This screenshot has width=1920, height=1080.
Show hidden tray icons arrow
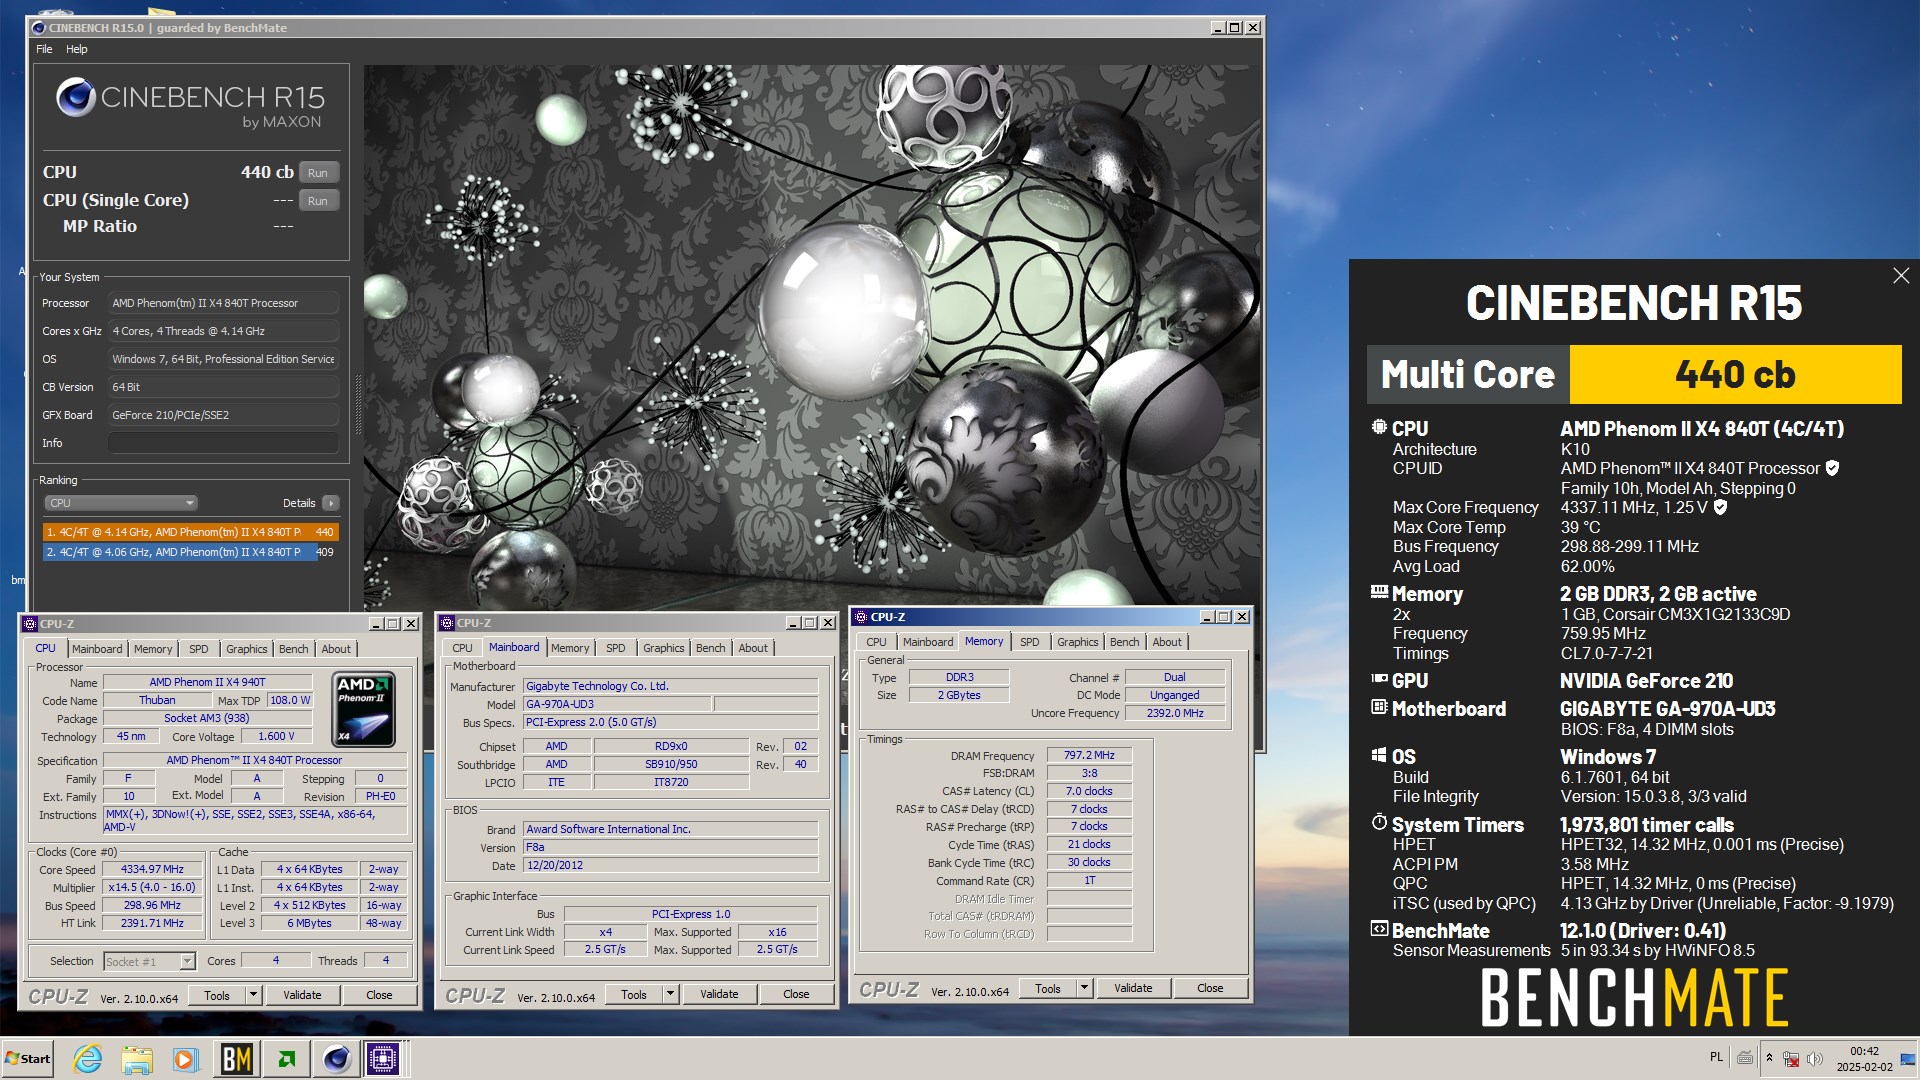[x=1769, y=1058]
